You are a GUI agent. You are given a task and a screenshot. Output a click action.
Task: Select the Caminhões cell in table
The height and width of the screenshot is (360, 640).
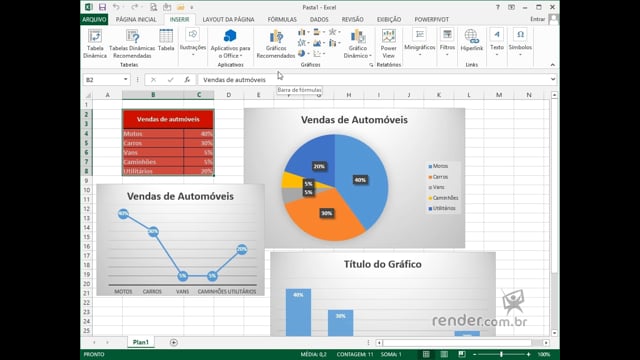pos(153,162)
